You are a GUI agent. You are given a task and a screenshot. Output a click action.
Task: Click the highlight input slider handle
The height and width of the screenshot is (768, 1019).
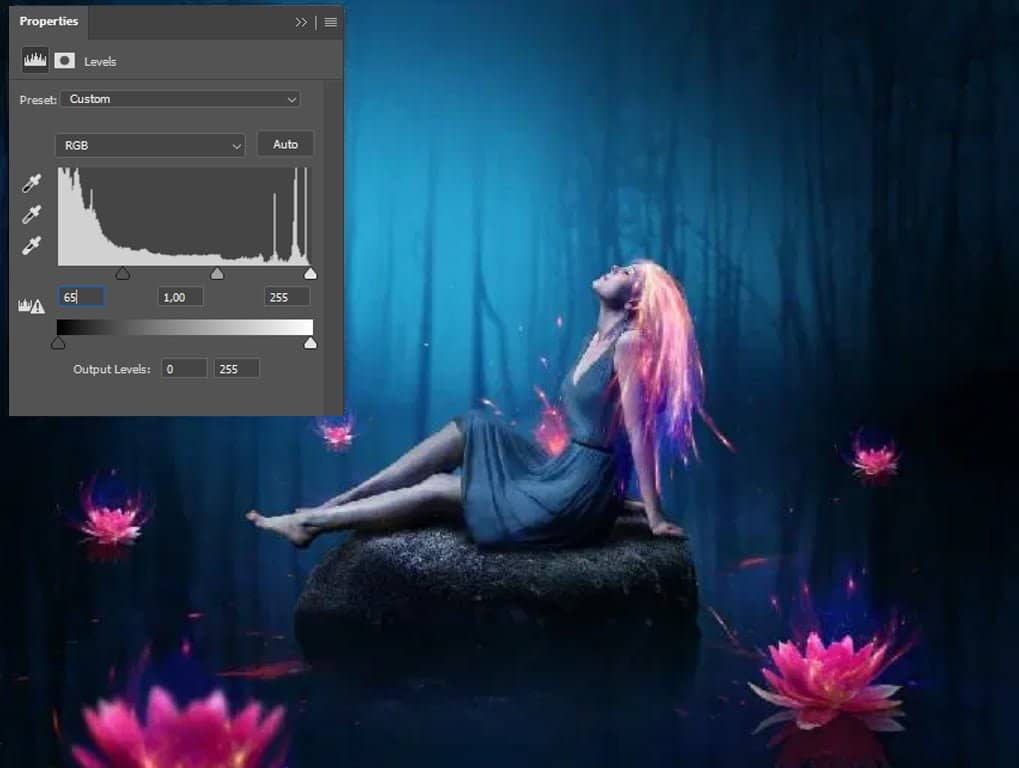click(x=310, y=273)
